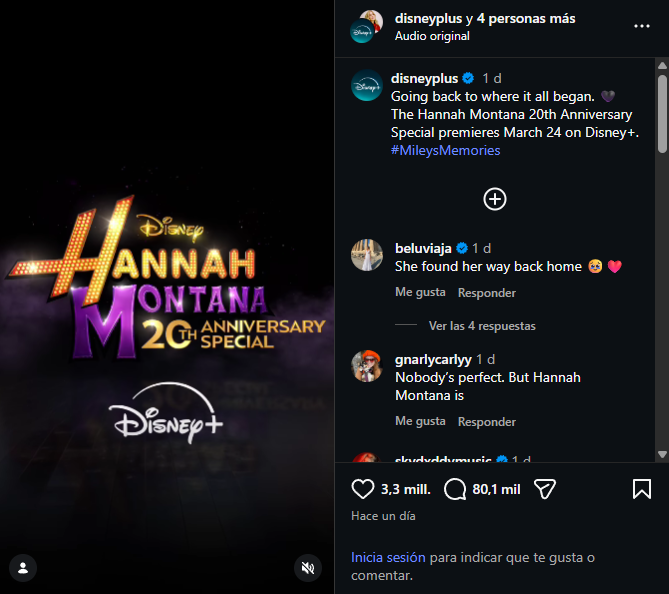Click the #MileysMemories hashtag
The width and height of the screenshot is (669, 594).
pyautogui.click(x=446, y=151)
